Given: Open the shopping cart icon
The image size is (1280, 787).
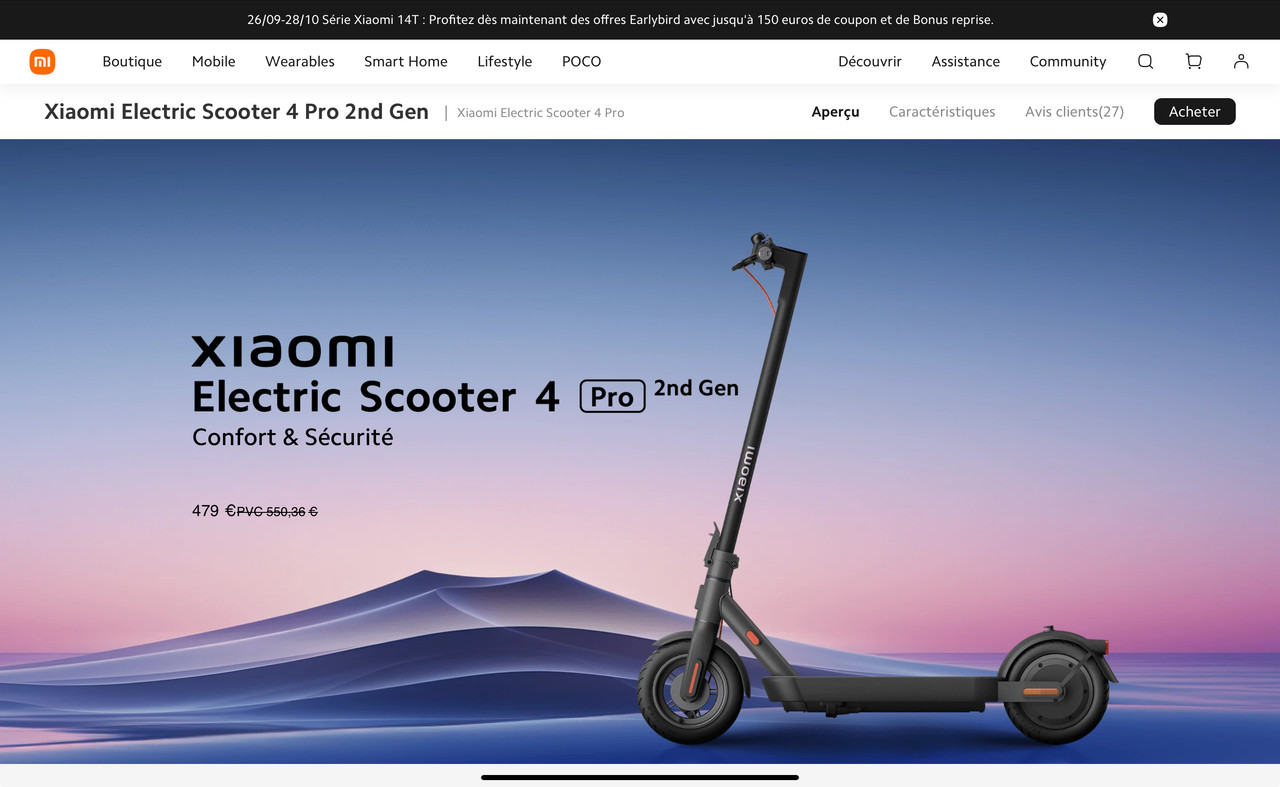Looking at the screenshot, I should tap(1193, 61).
